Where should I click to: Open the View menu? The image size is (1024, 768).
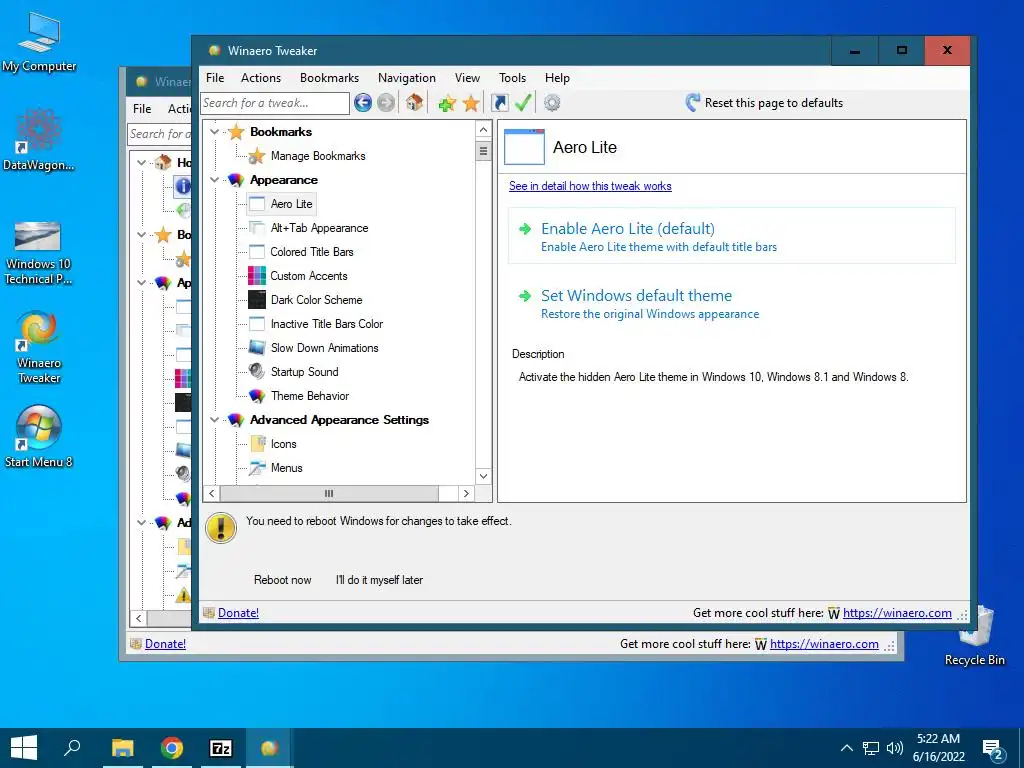point(467,78)
